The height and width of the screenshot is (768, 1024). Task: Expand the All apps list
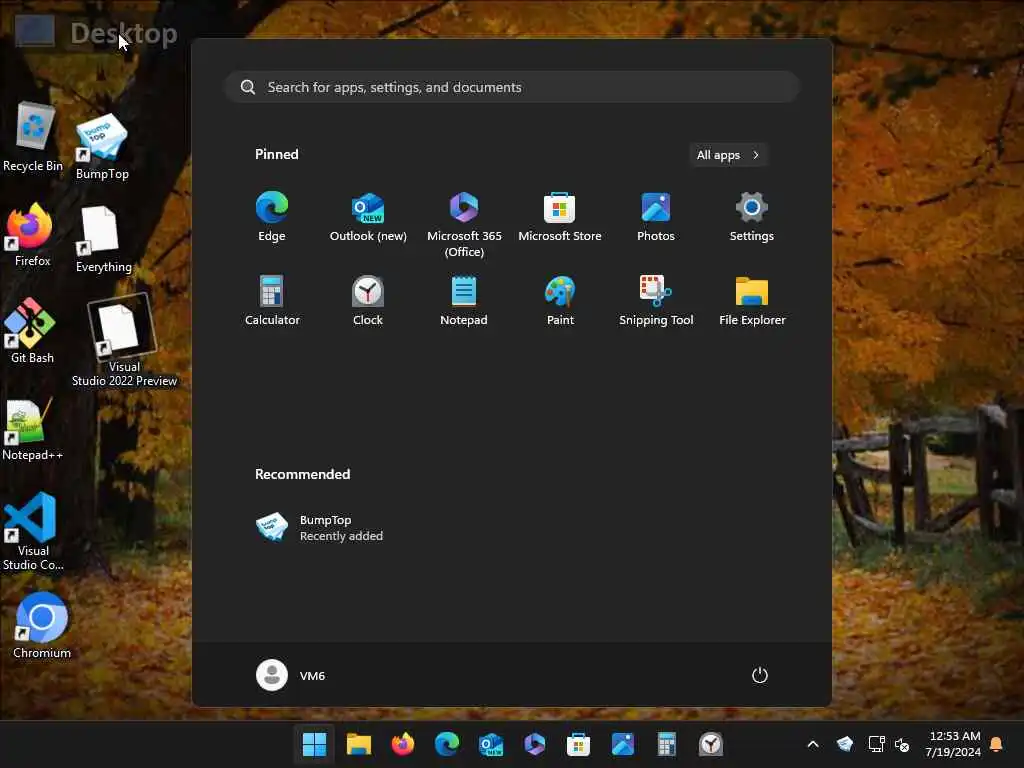coord(728,155)
